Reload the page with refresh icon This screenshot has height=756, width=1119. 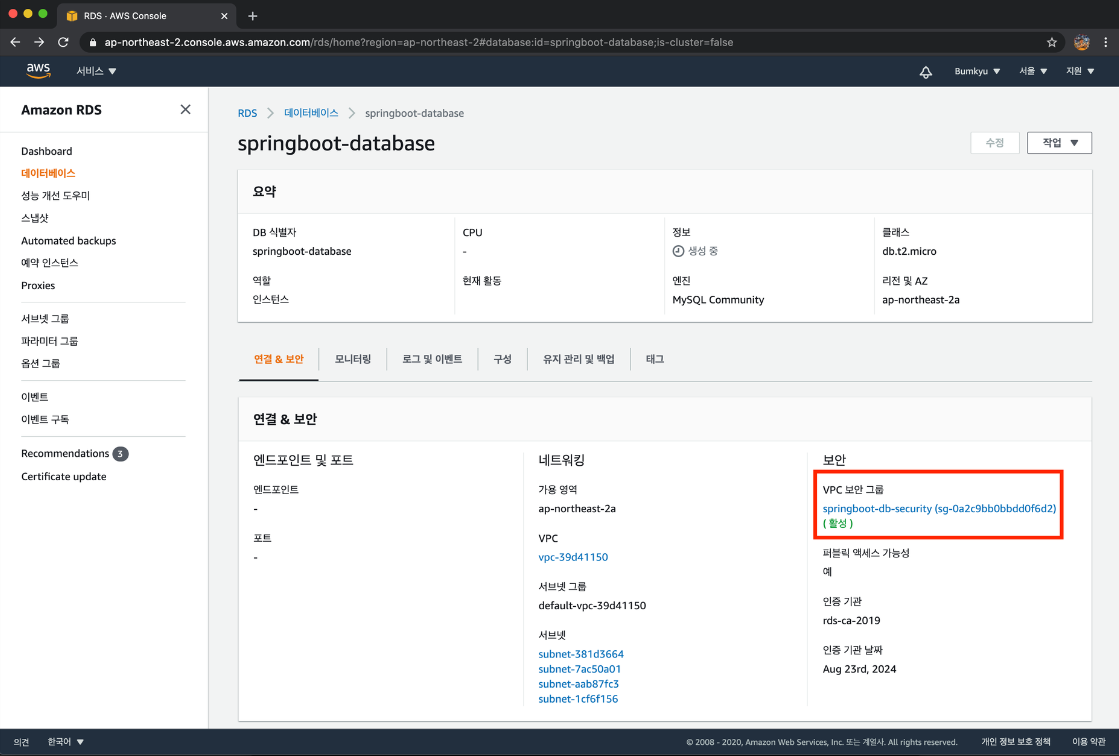(63, 42)
